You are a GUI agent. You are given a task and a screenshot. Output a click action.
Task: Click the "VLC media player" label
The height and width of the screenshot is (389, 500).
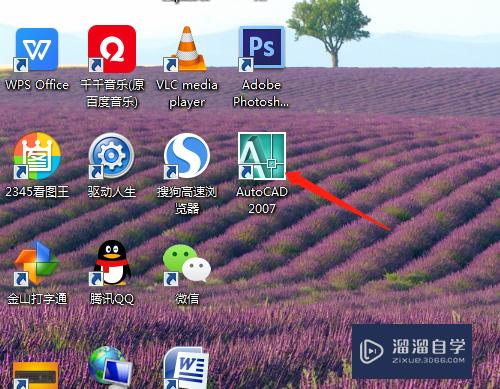point(187,94)
